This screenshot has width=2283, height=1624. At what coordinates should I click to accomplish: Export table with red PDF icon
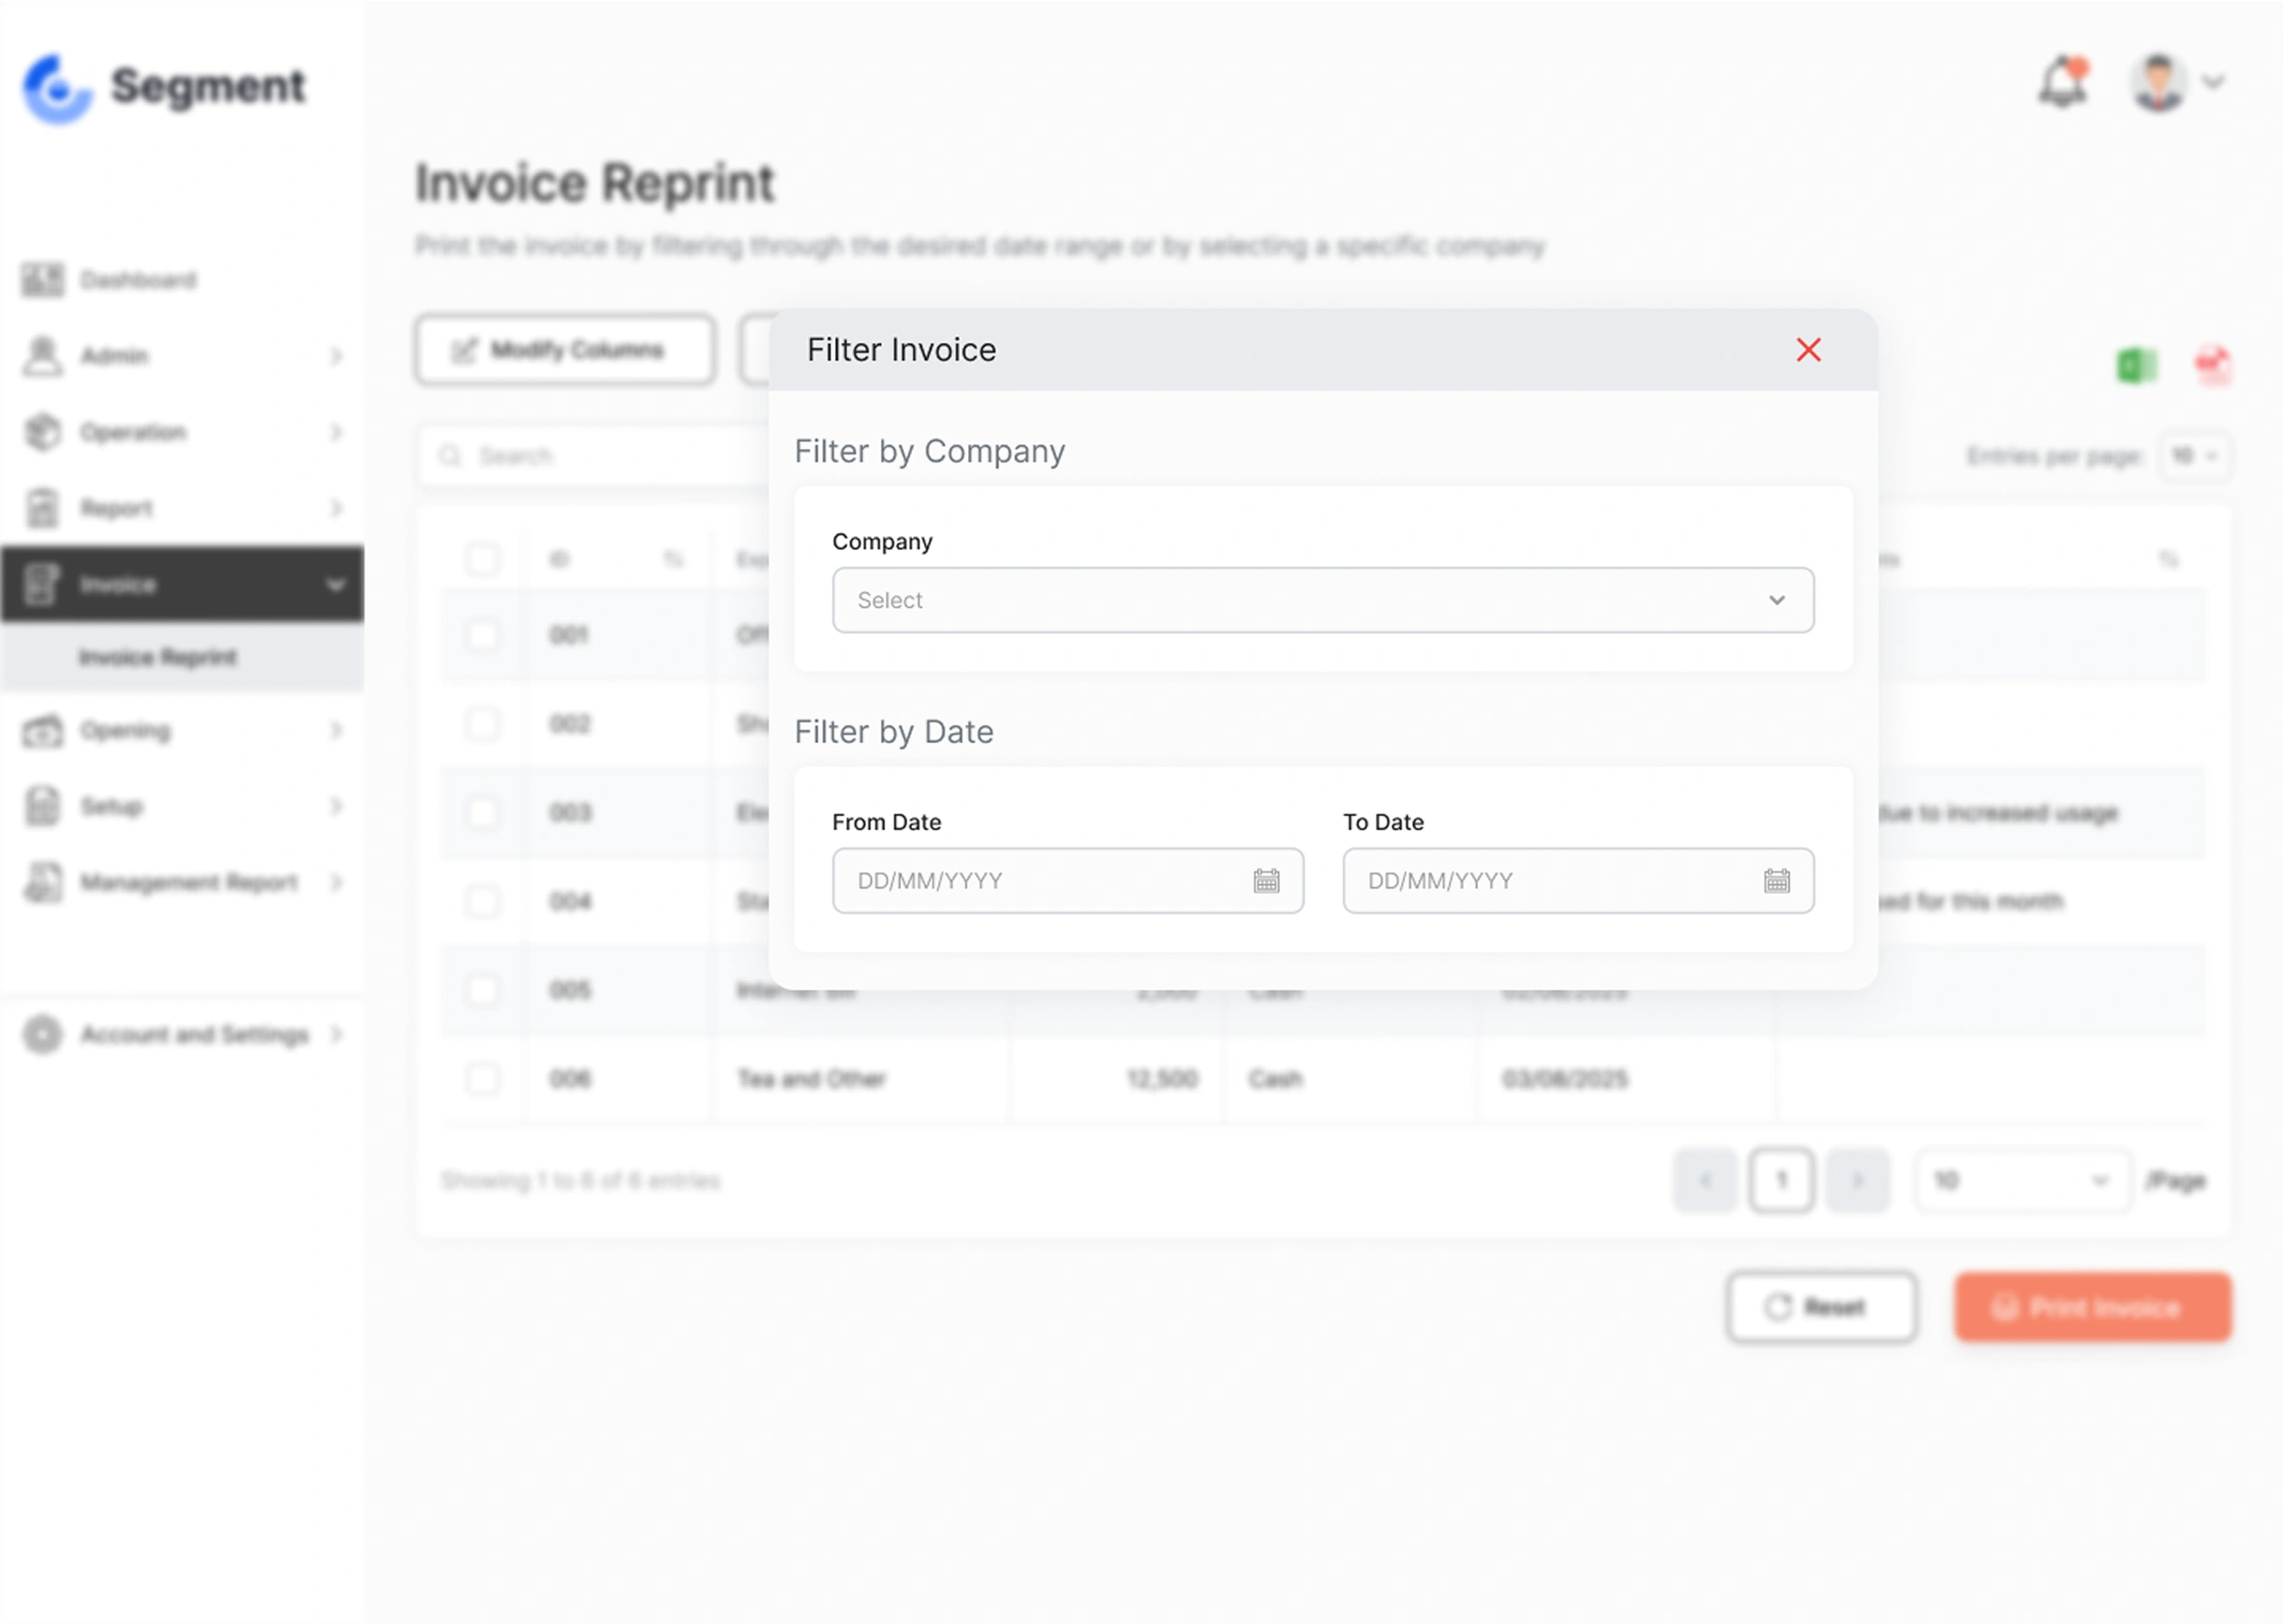pos(2213,366)
